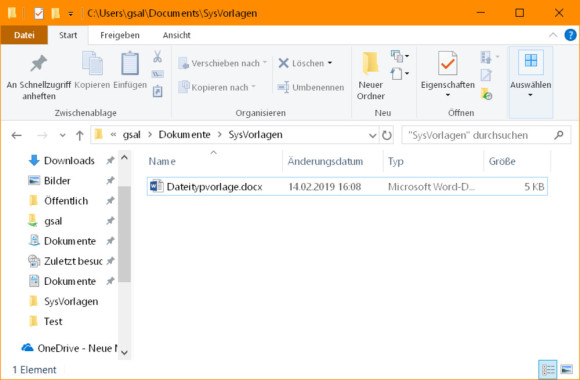
Task: Click navigation pane scroll up arrow
Action: tap(124, 158)
